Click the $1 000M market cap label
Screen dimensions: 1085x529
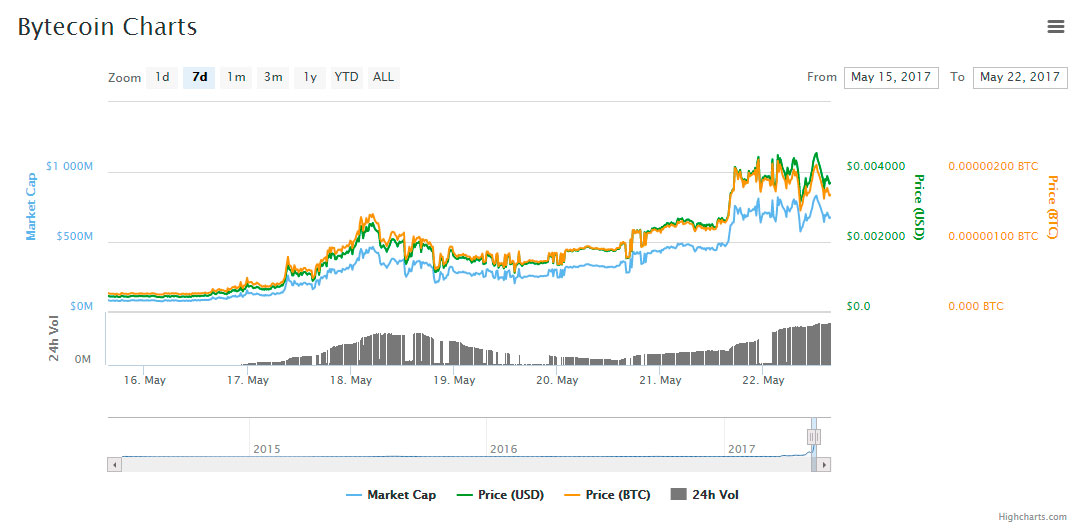tap(69, 166)
